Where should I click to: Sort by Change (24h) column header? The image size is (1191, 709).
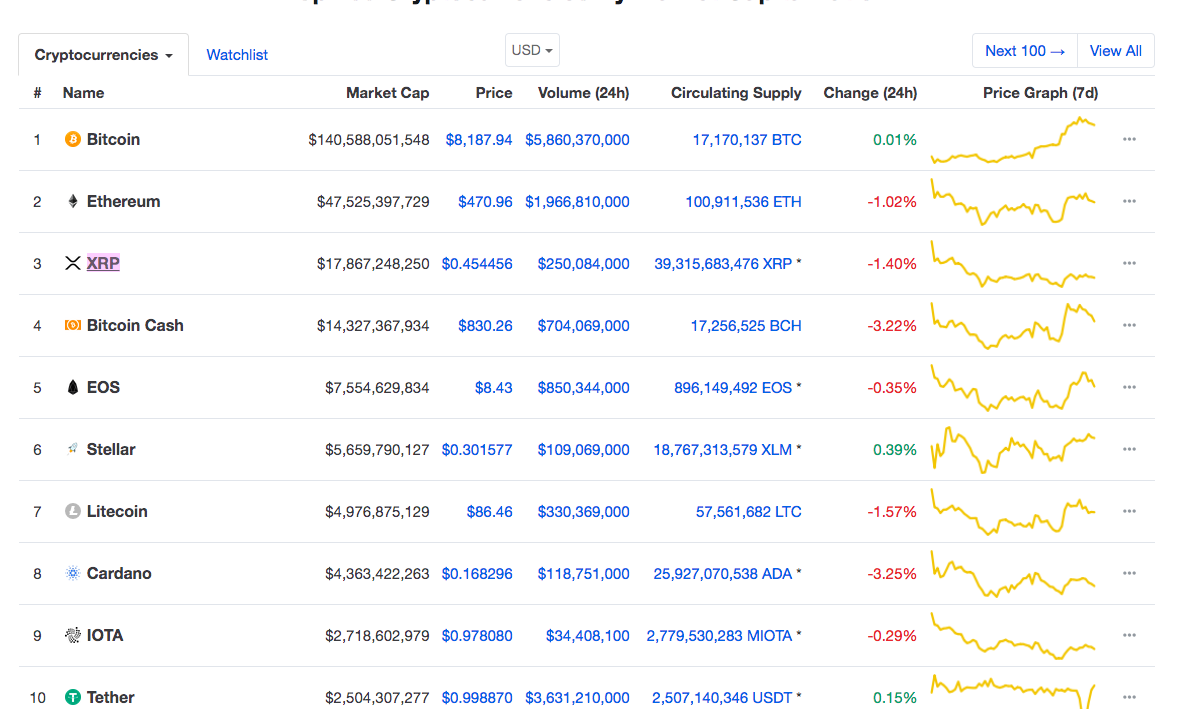pos(870,93)
